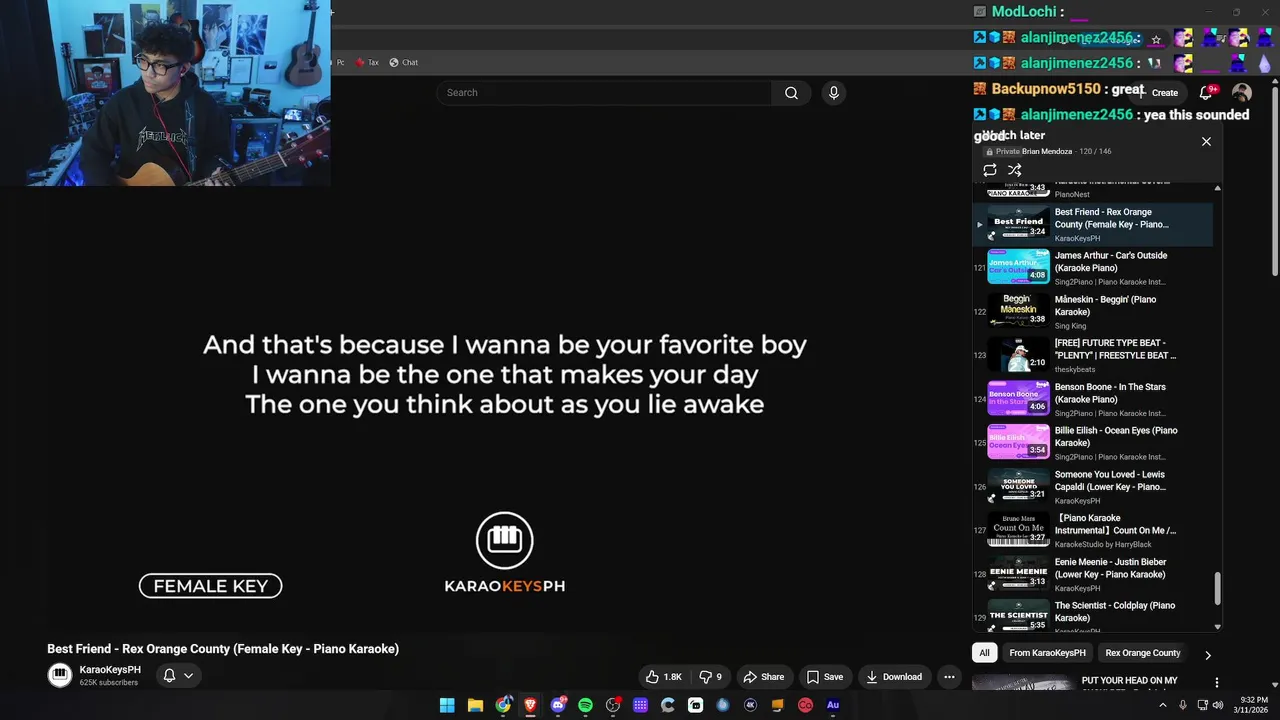Dislike the video (9)

coord(711,677)
